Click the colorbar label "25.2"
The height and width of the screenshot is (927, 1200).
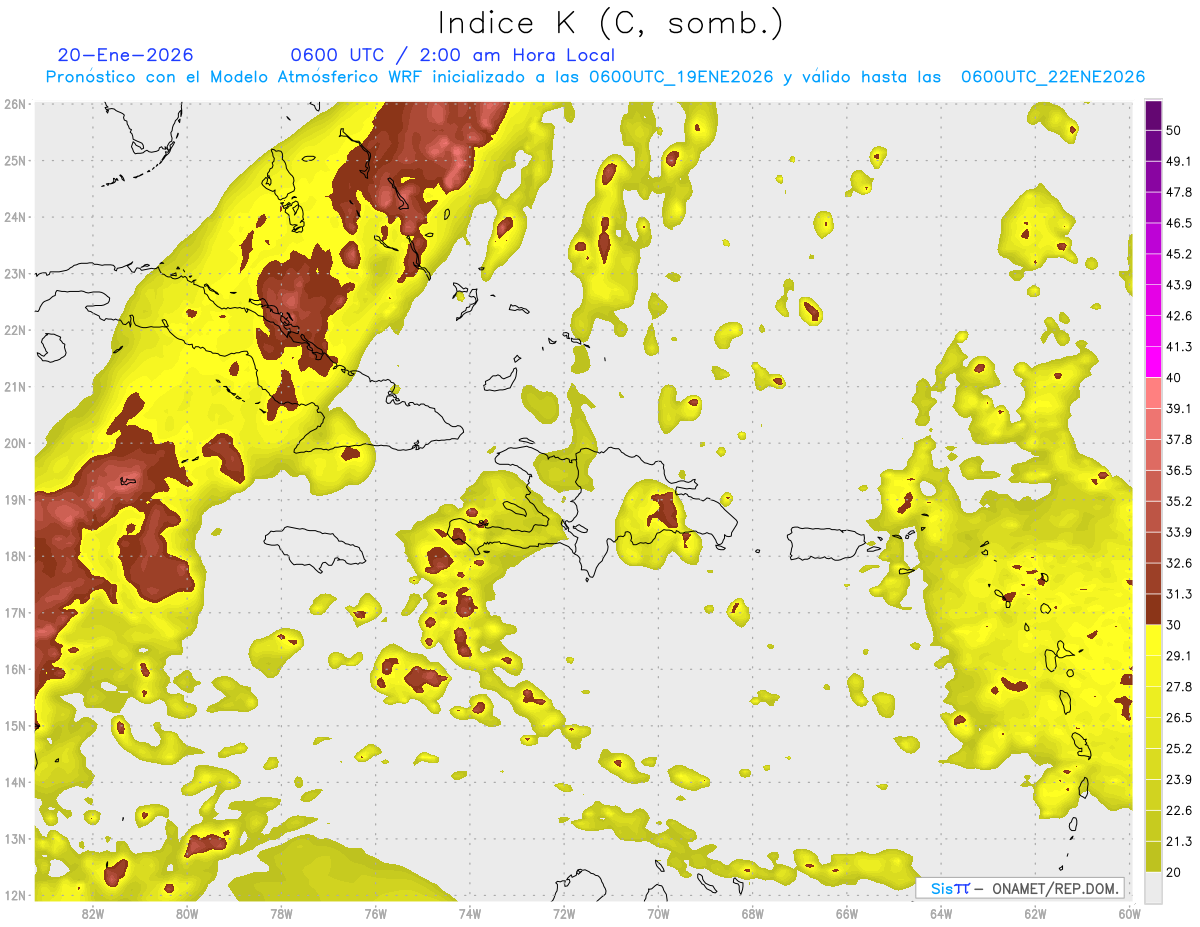(x=1178, y=749)
